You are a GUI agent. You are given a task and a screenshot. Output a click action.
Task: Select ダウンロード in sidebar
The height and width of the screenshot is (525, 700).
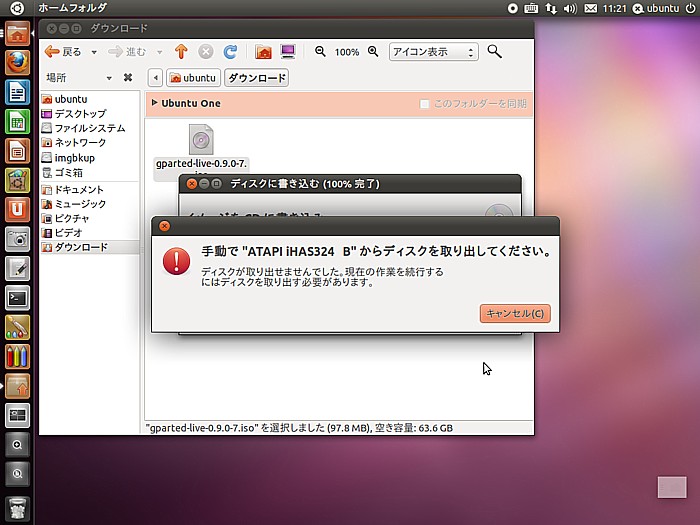(89, 247)
